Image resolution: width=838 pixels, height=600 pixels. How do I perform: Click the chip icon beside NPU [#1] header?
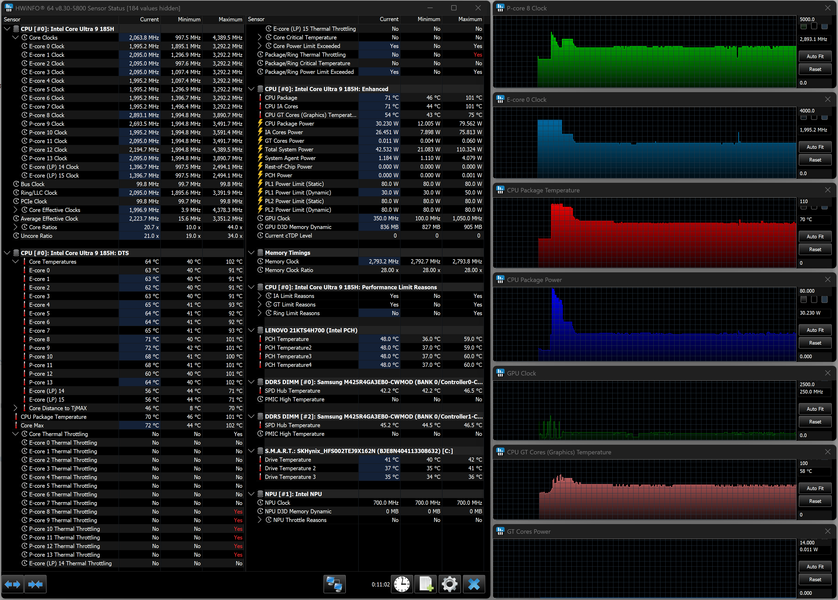[x=260, y=494]
